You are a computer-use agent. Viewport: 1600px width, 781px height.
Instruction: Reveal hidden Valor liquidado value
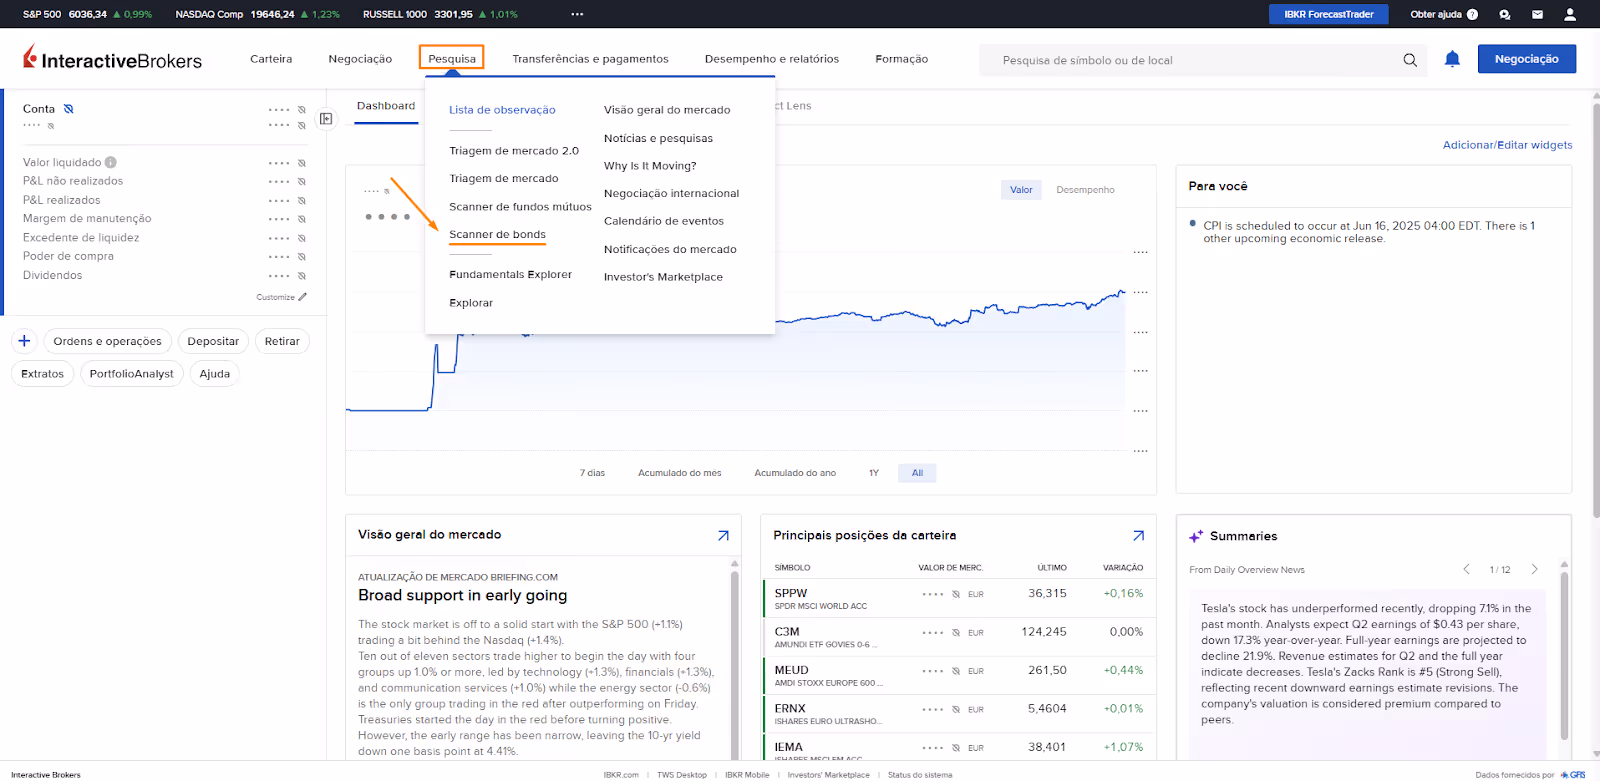pos(301,163)
